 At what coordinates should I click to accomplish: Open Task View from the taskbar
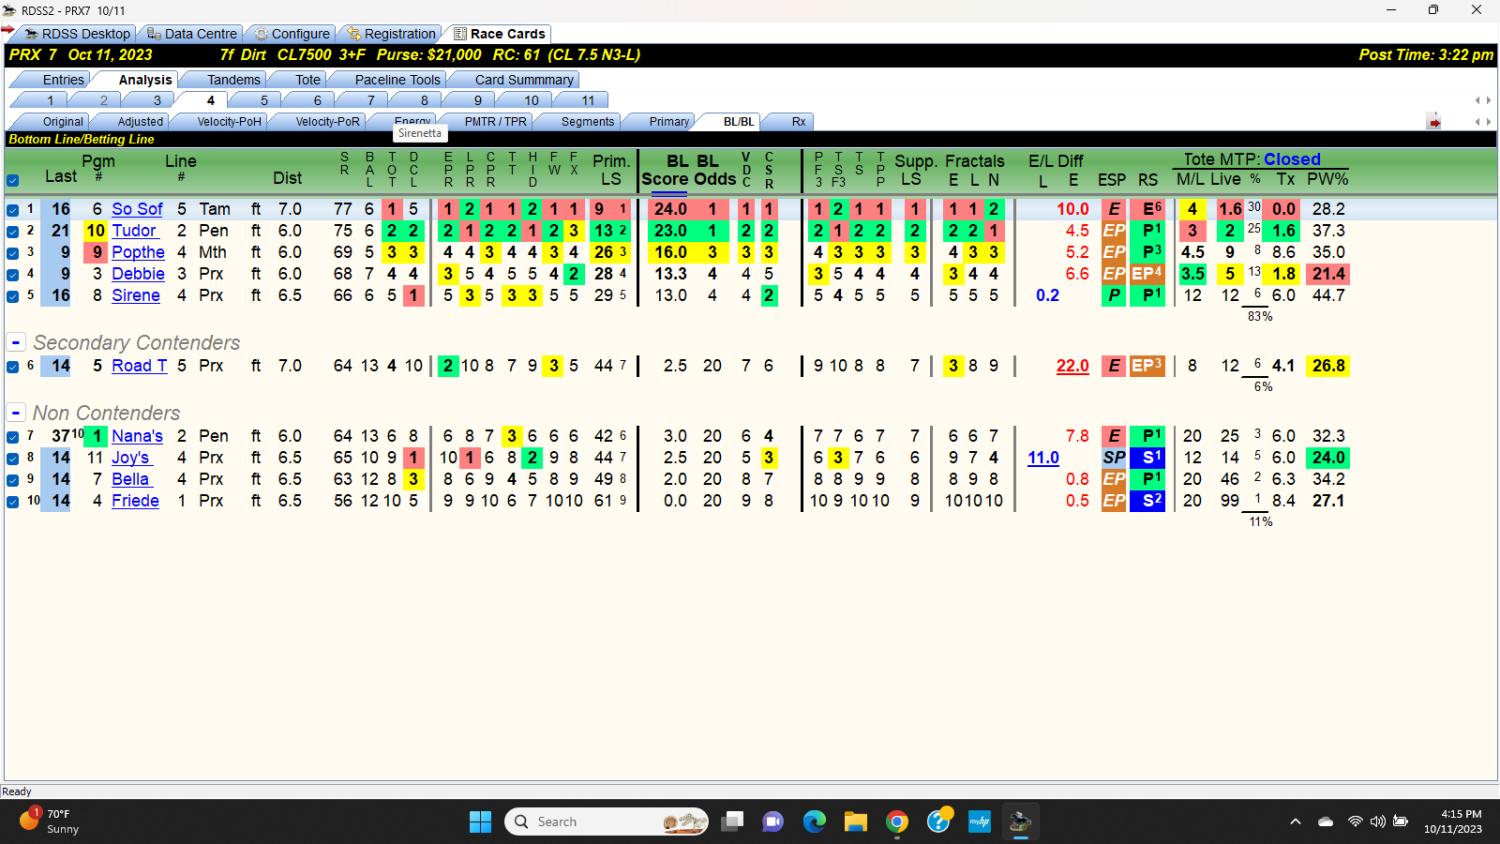pos(733,822)
